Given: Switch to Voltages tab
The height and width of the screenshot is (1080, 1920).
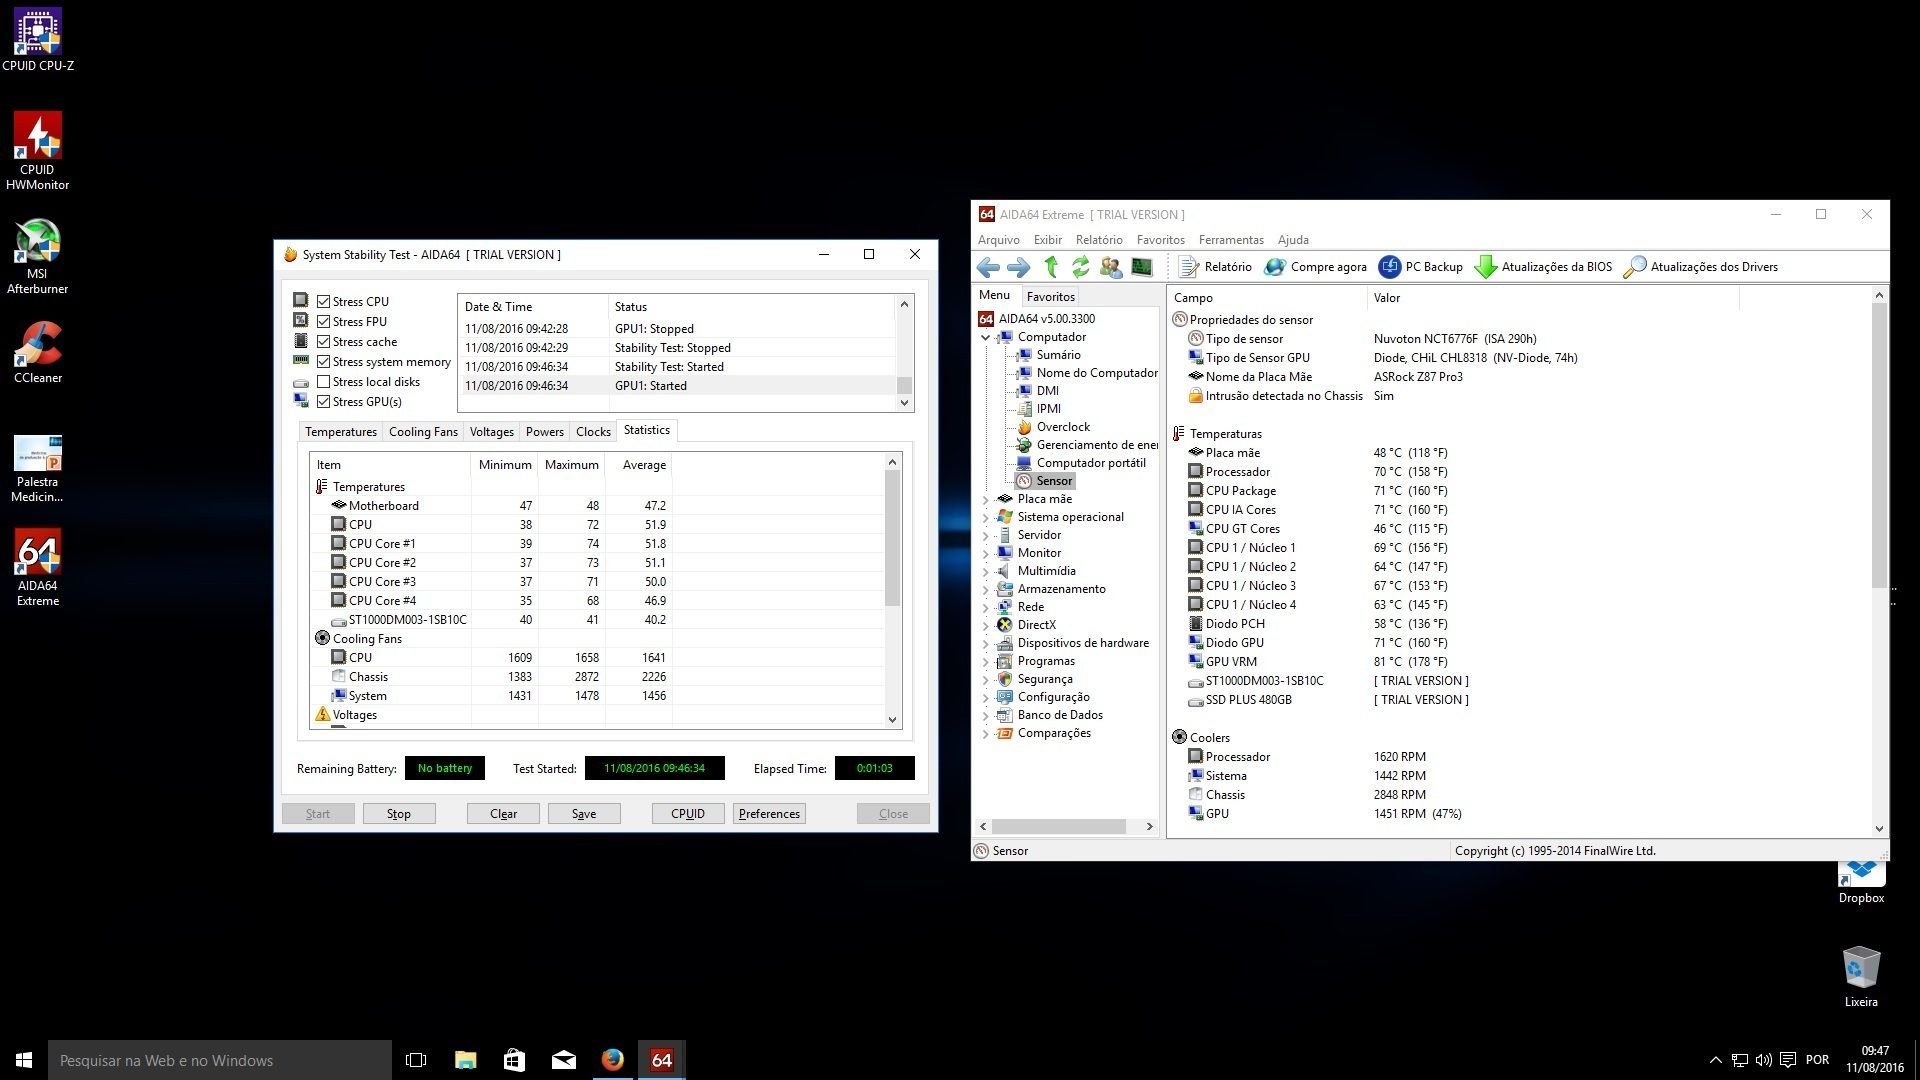Looking at the screenshot, I should [491, 432].
